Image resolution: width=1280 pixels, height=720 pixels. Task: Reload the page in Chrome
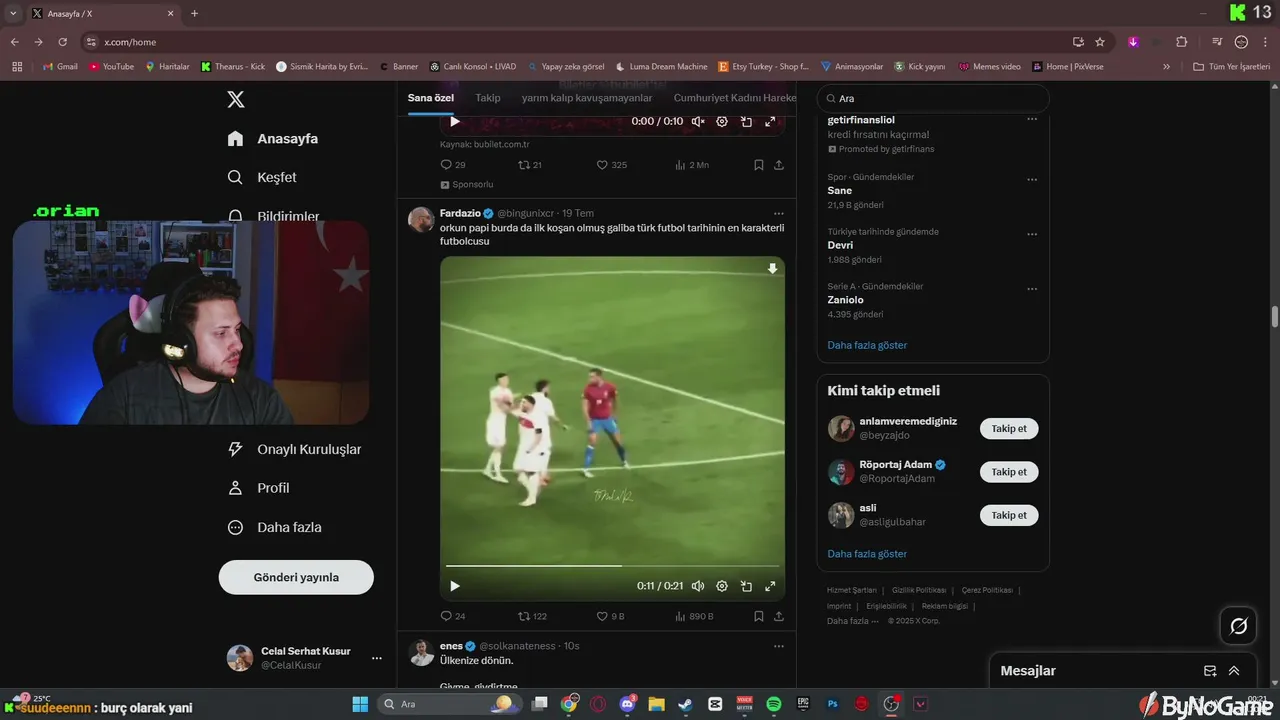62,42
